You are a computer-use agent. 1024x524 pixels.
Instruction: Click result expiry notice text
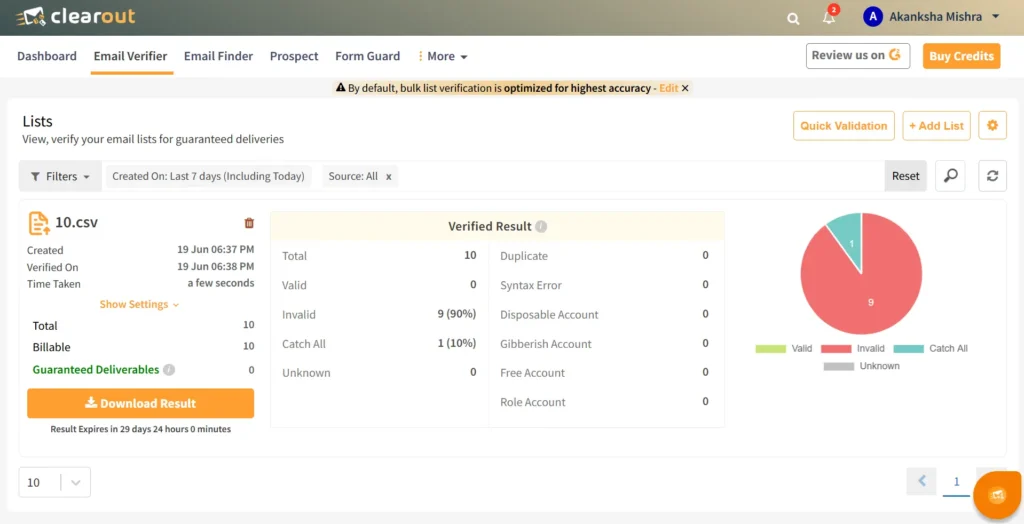click(x=140, y=429)
